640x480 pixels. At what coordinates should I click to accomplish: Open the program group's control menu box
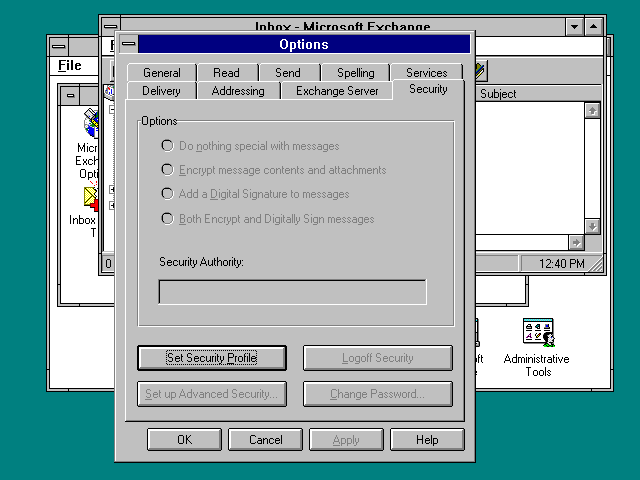click(71, 96)
